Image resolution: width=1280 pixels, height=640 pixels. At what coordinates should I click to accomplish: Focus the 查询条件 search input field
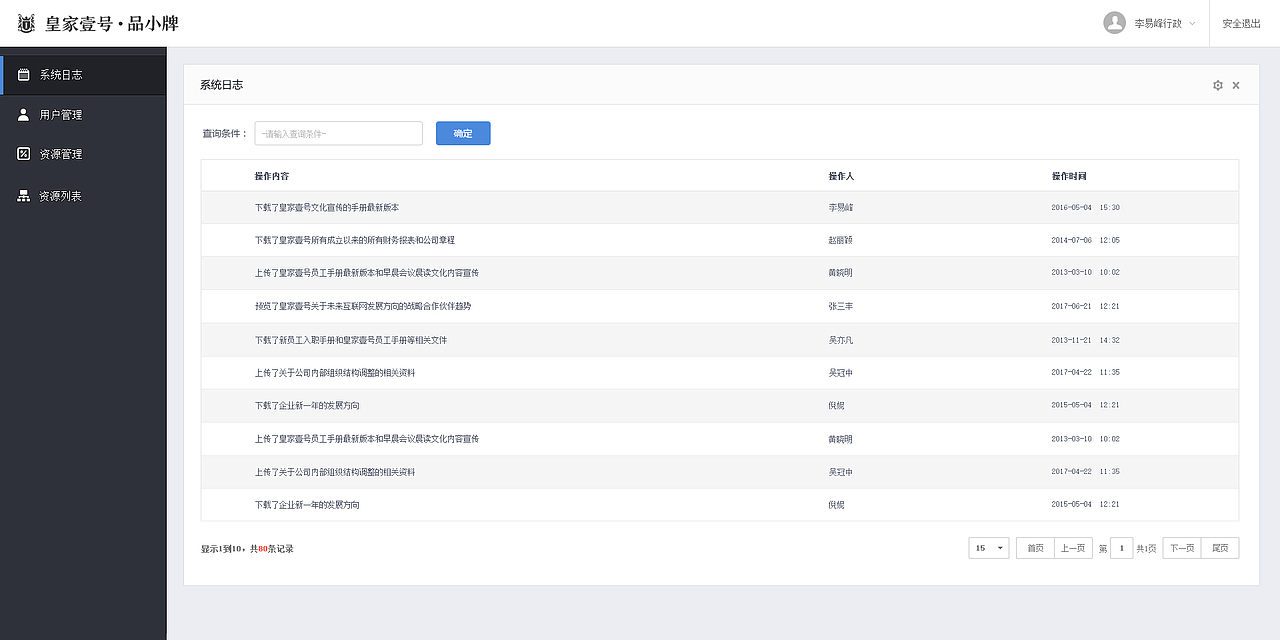pos(338,133)
